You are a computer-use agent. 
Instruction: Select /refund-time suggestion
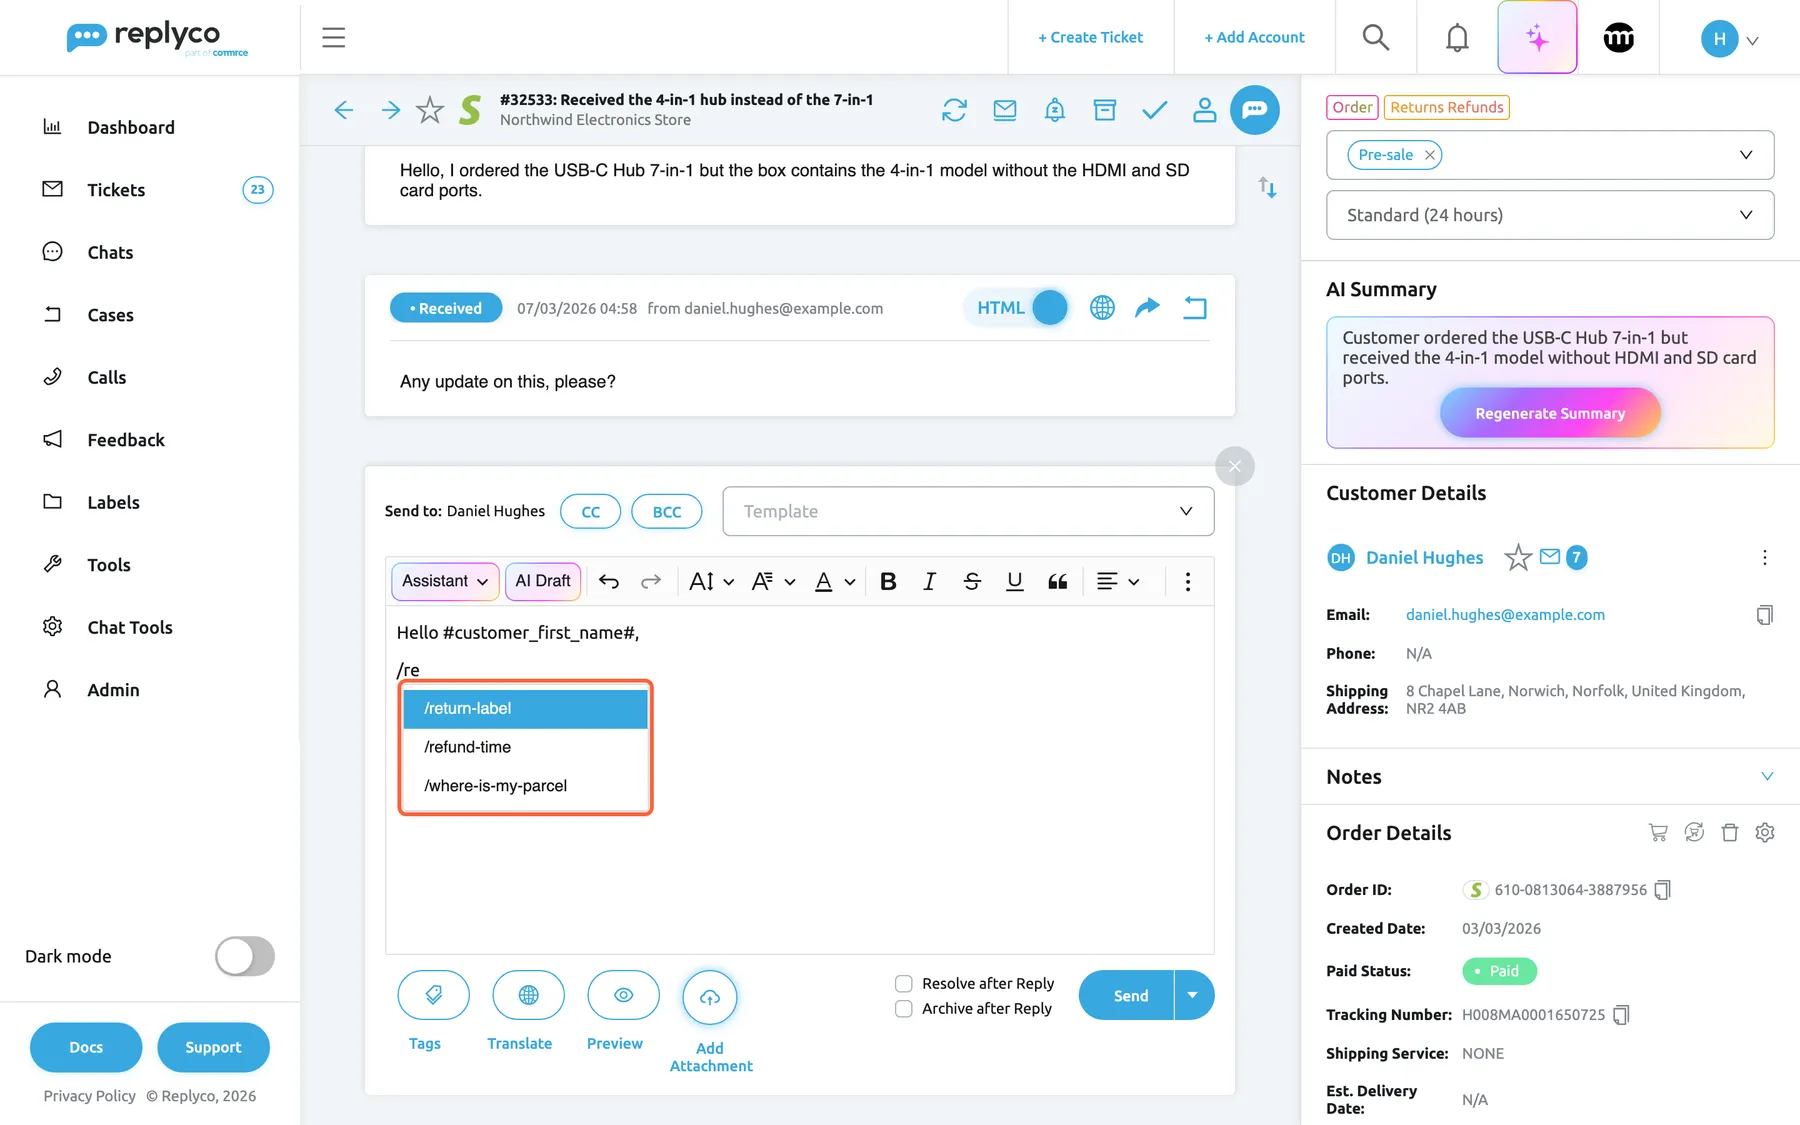coord(525,747)
